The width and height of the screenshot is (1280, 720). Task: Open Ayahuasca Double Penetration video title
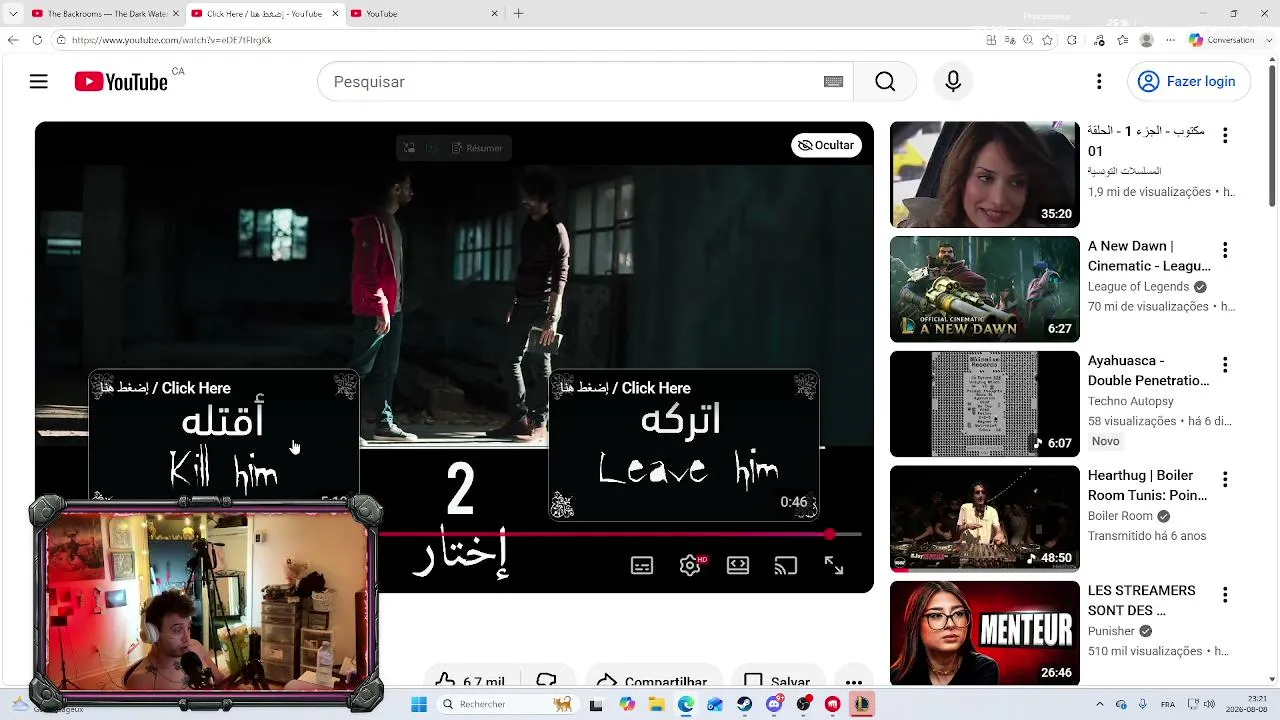[1149, 370]
